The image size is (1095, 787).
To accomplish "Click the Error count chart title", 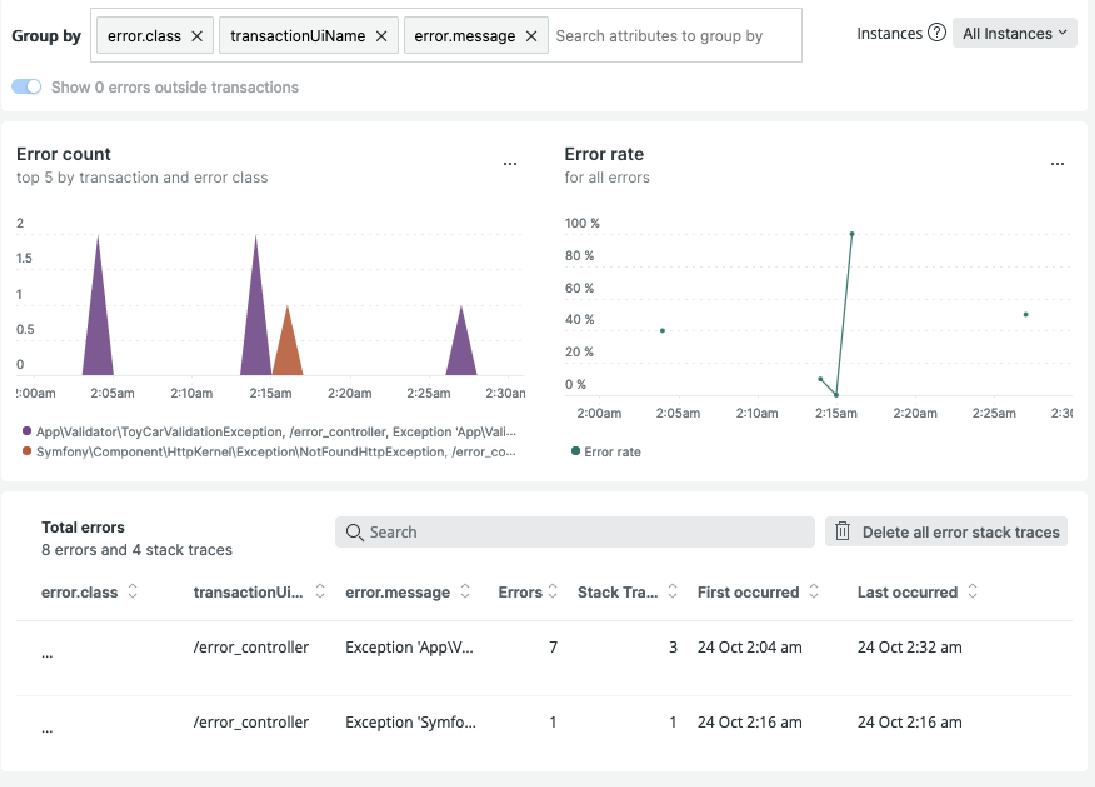I will 64,154.
